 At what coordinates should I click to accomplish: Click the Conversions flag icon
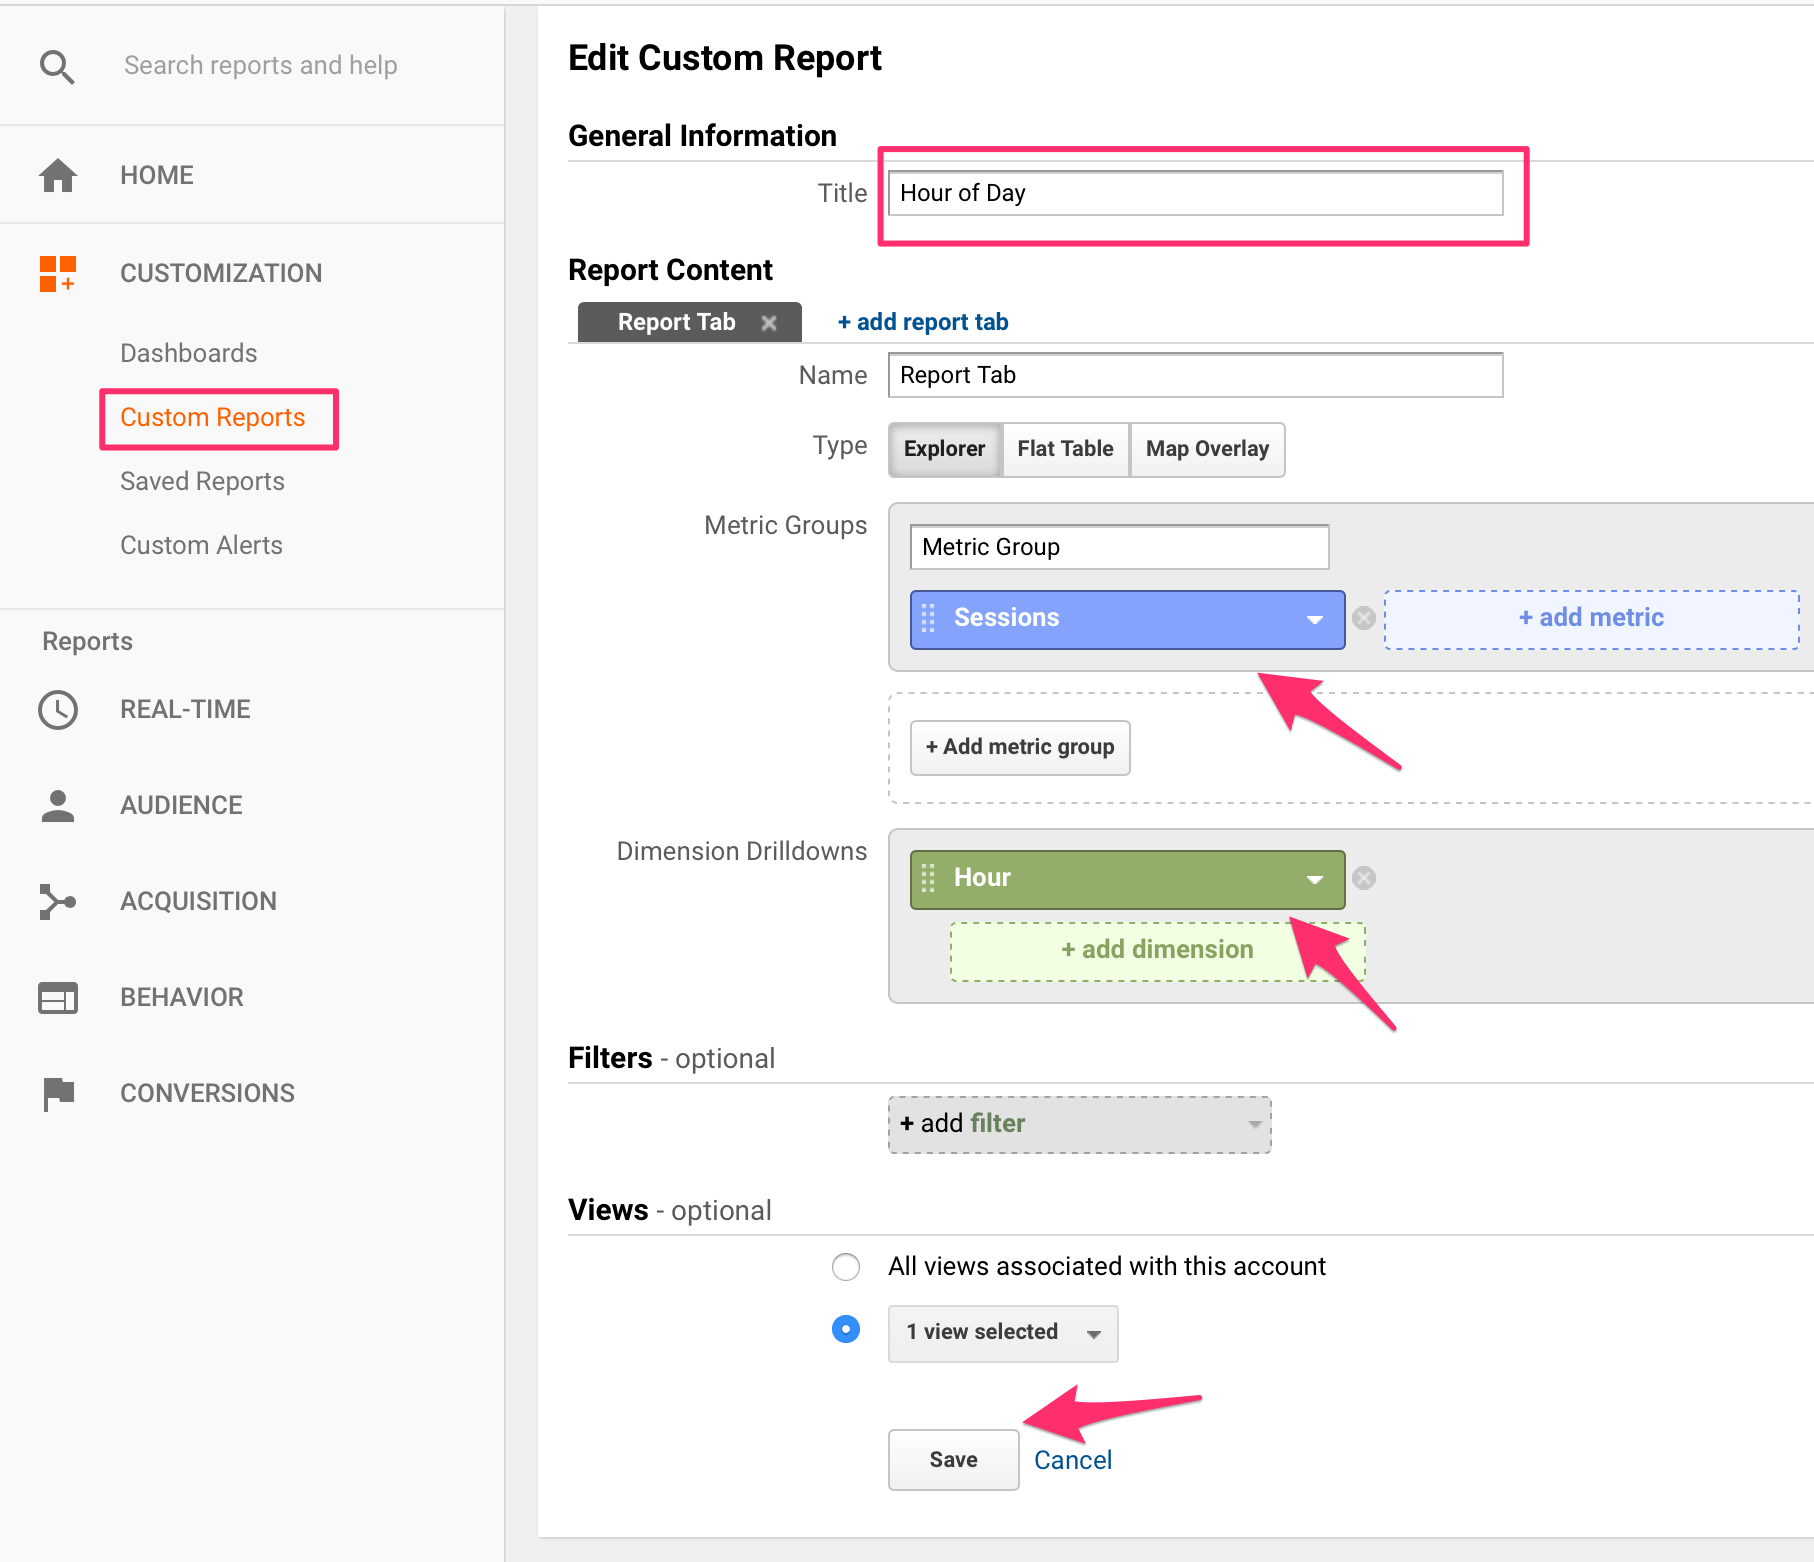(x=58, y=1093)
